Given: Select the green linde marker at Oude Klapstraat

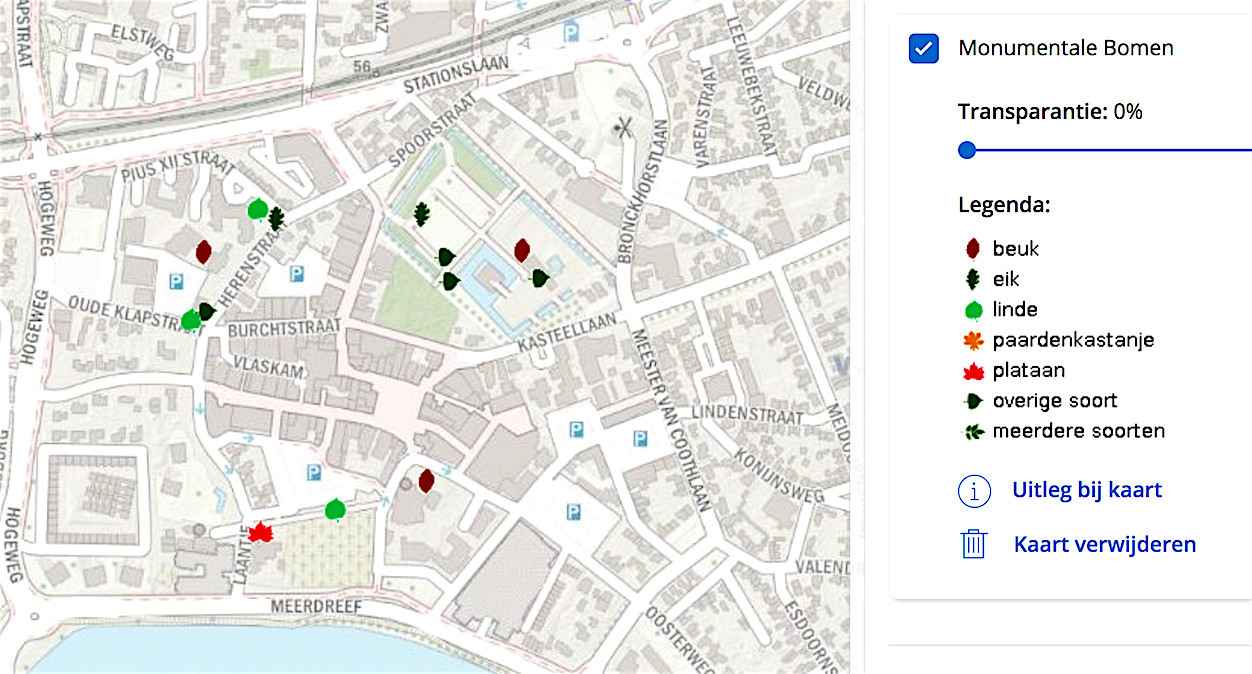Looking at the screenshot, I should (190, 321).
